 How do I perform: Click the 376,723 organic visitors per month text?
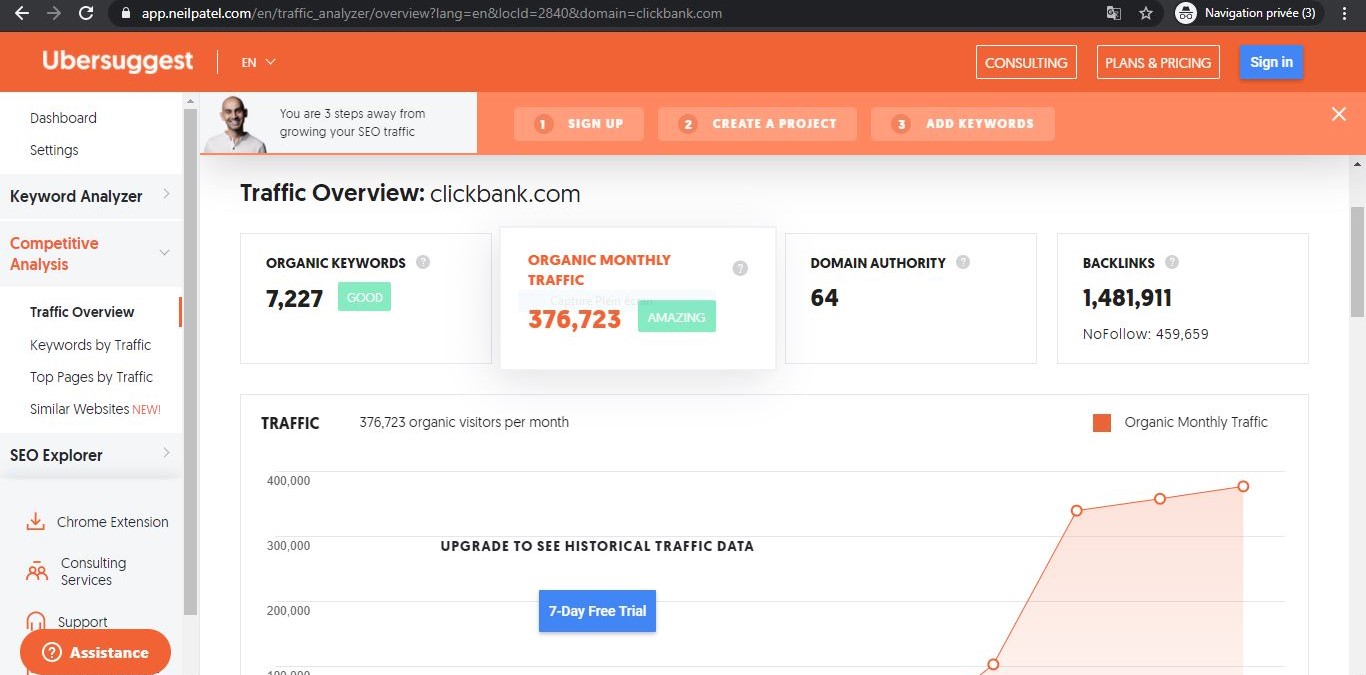[x=464, y=422]
